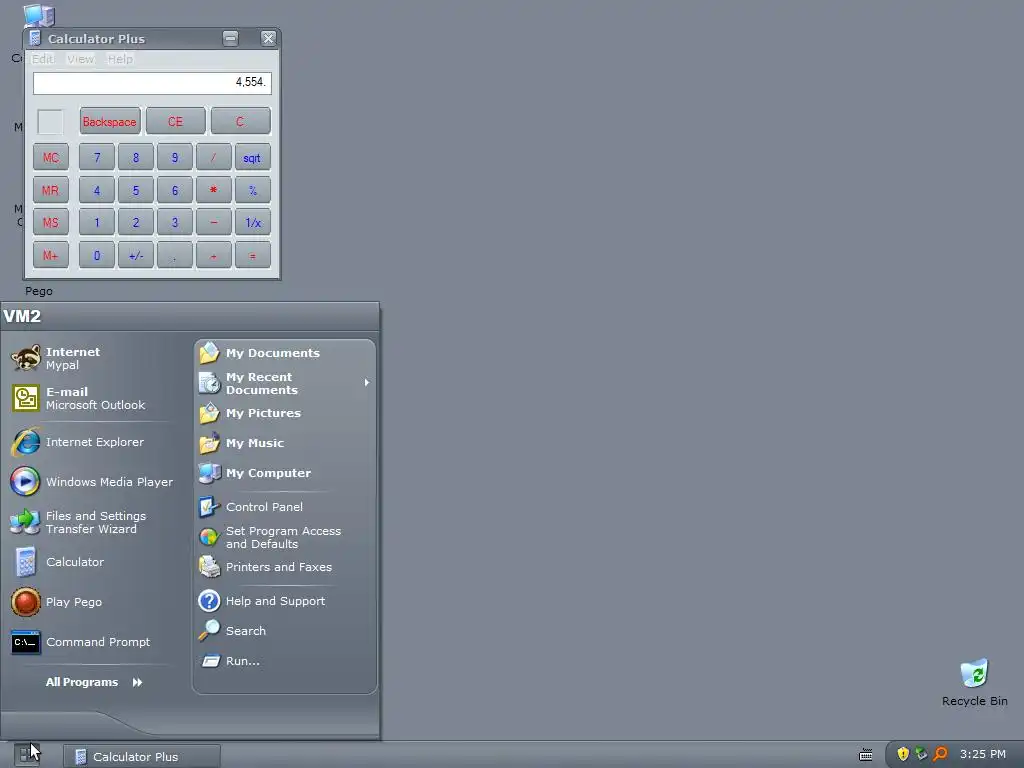Click the on-screen keyboard taskbar icon
Screen dimensions: 1024x768
point(866,755)
